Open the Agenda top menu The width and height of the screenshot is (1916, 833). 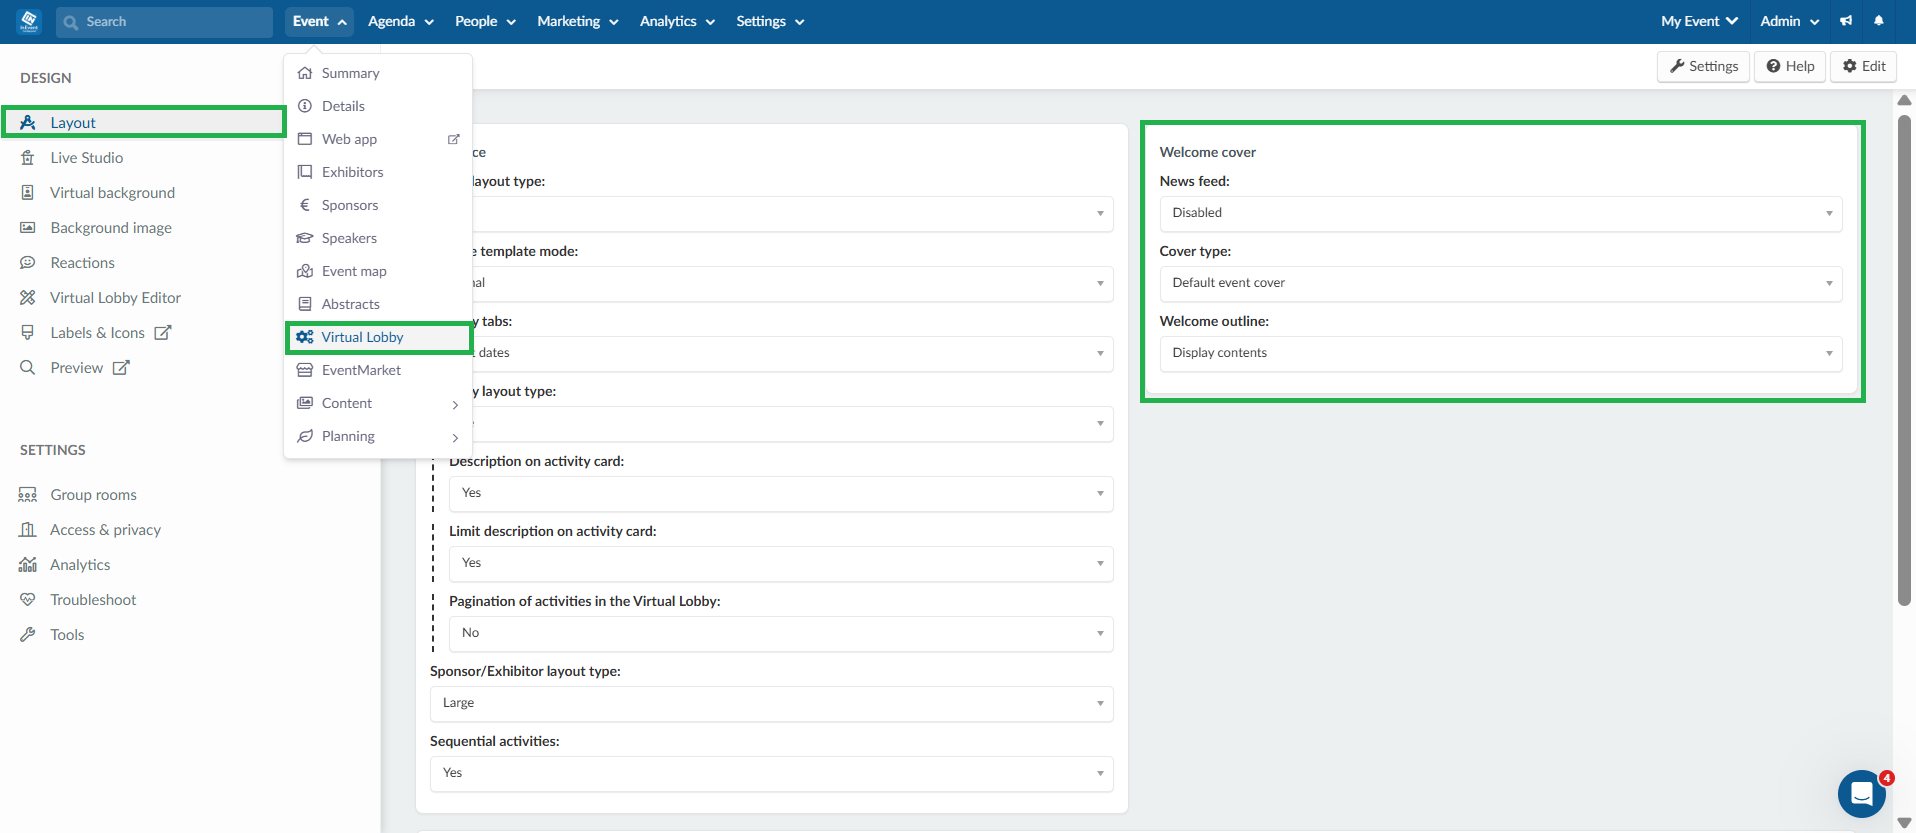pos(400,21)
